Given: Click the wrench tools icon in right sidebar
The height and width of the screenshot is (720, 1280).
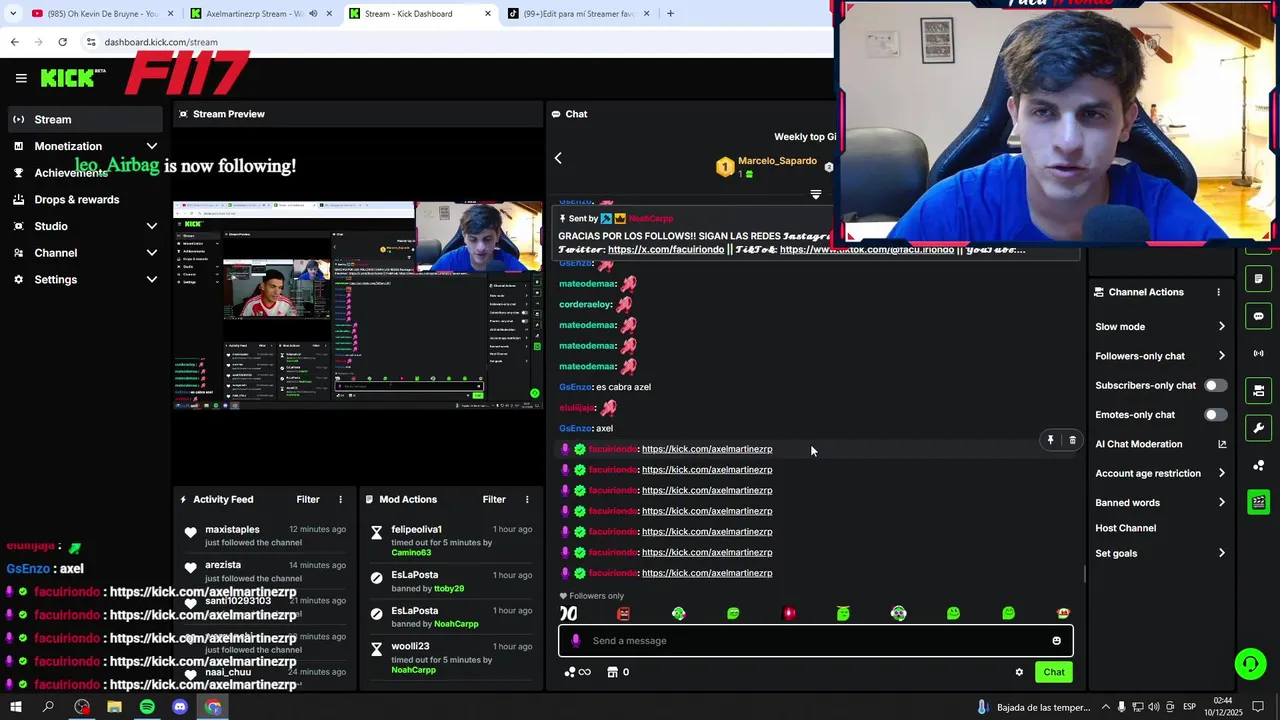Looking at the screenshot, I should [x=1258, y=428].
